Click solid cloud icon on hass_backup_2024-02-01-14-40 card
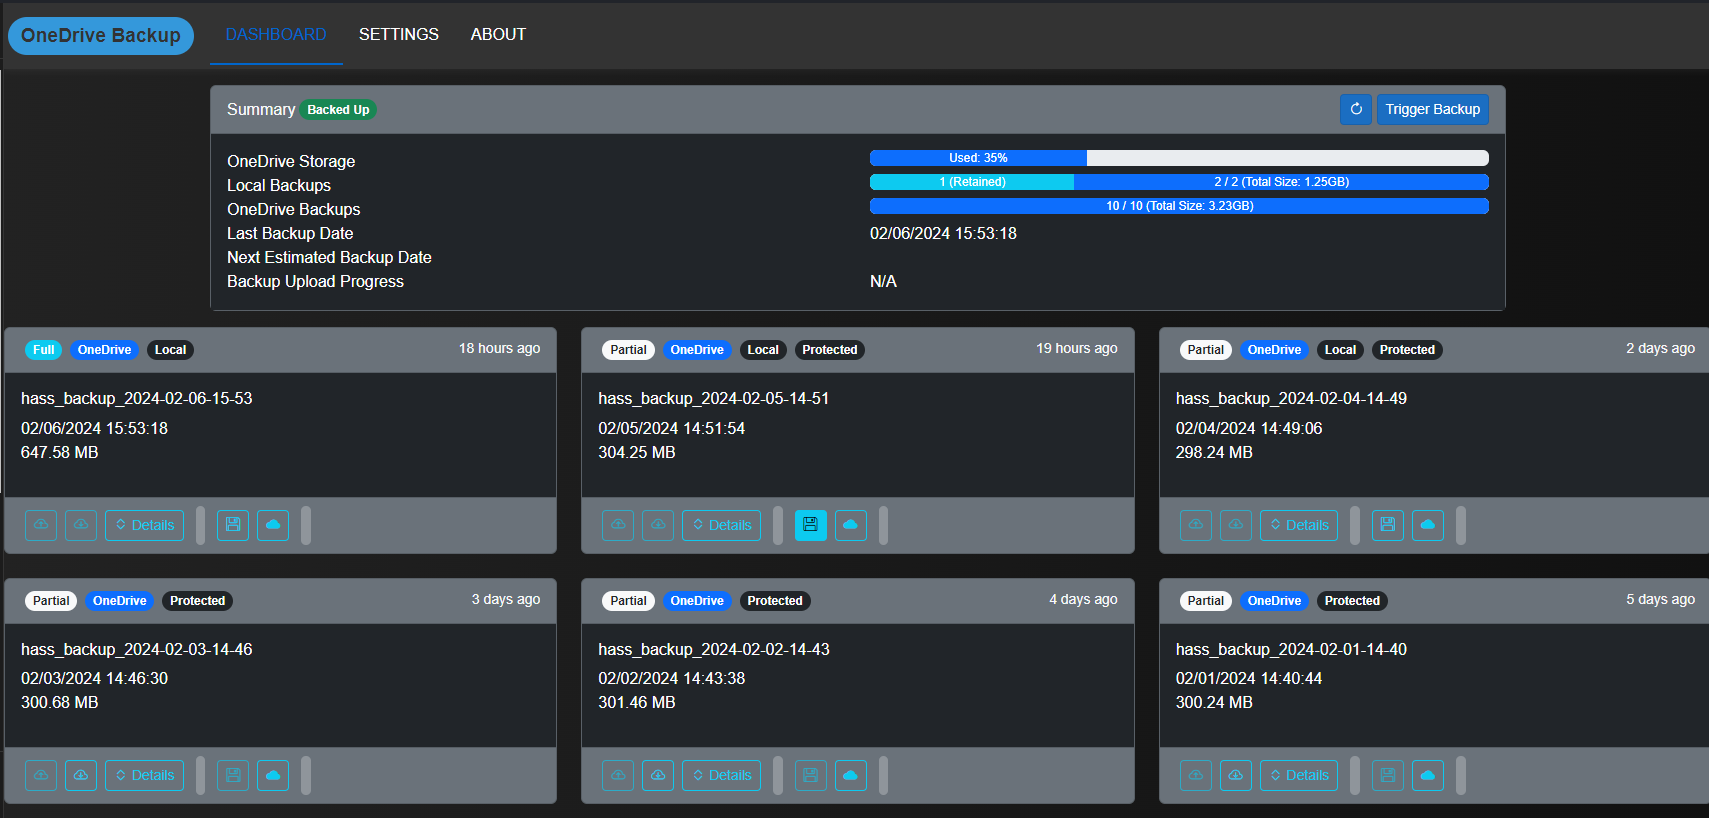This screenshot has width=1709, height=818. pyautogui.click(x=1428, y=775)
